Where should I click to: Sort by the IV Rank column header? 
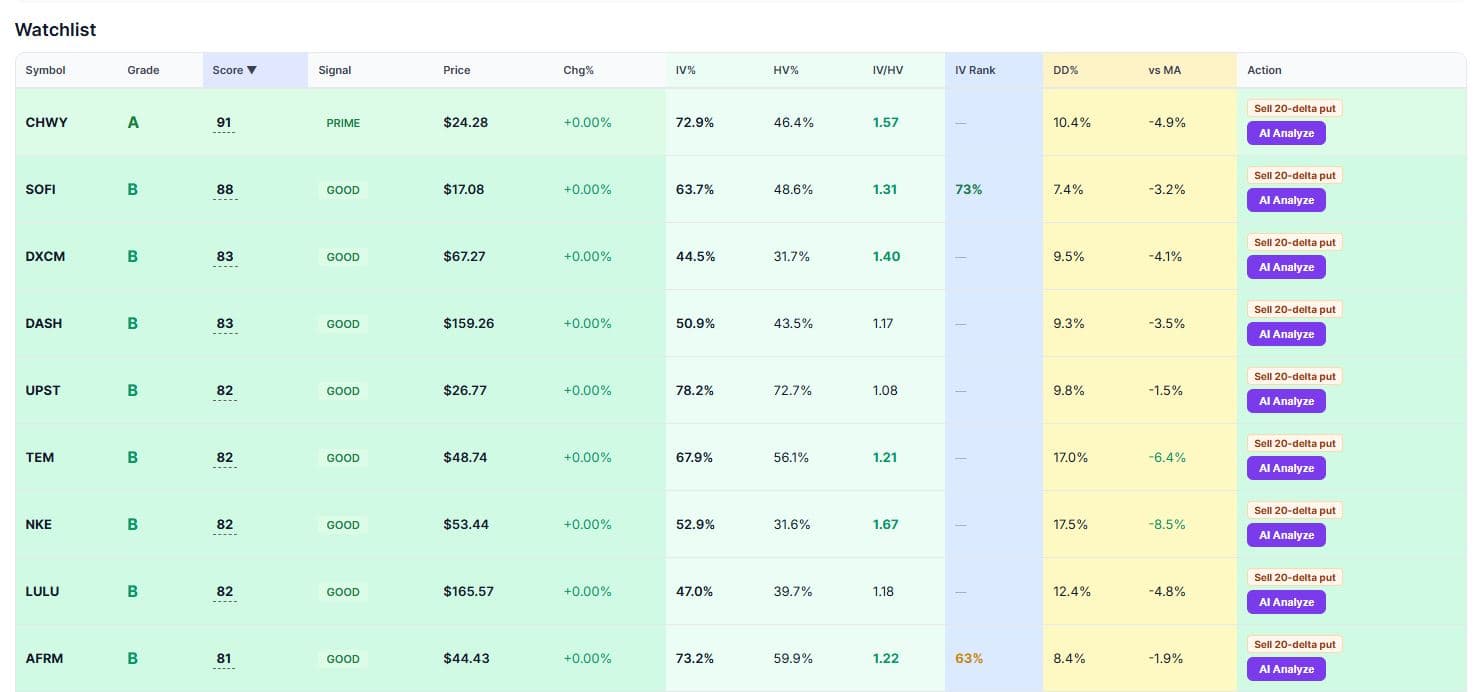click(x=975, y=70)
